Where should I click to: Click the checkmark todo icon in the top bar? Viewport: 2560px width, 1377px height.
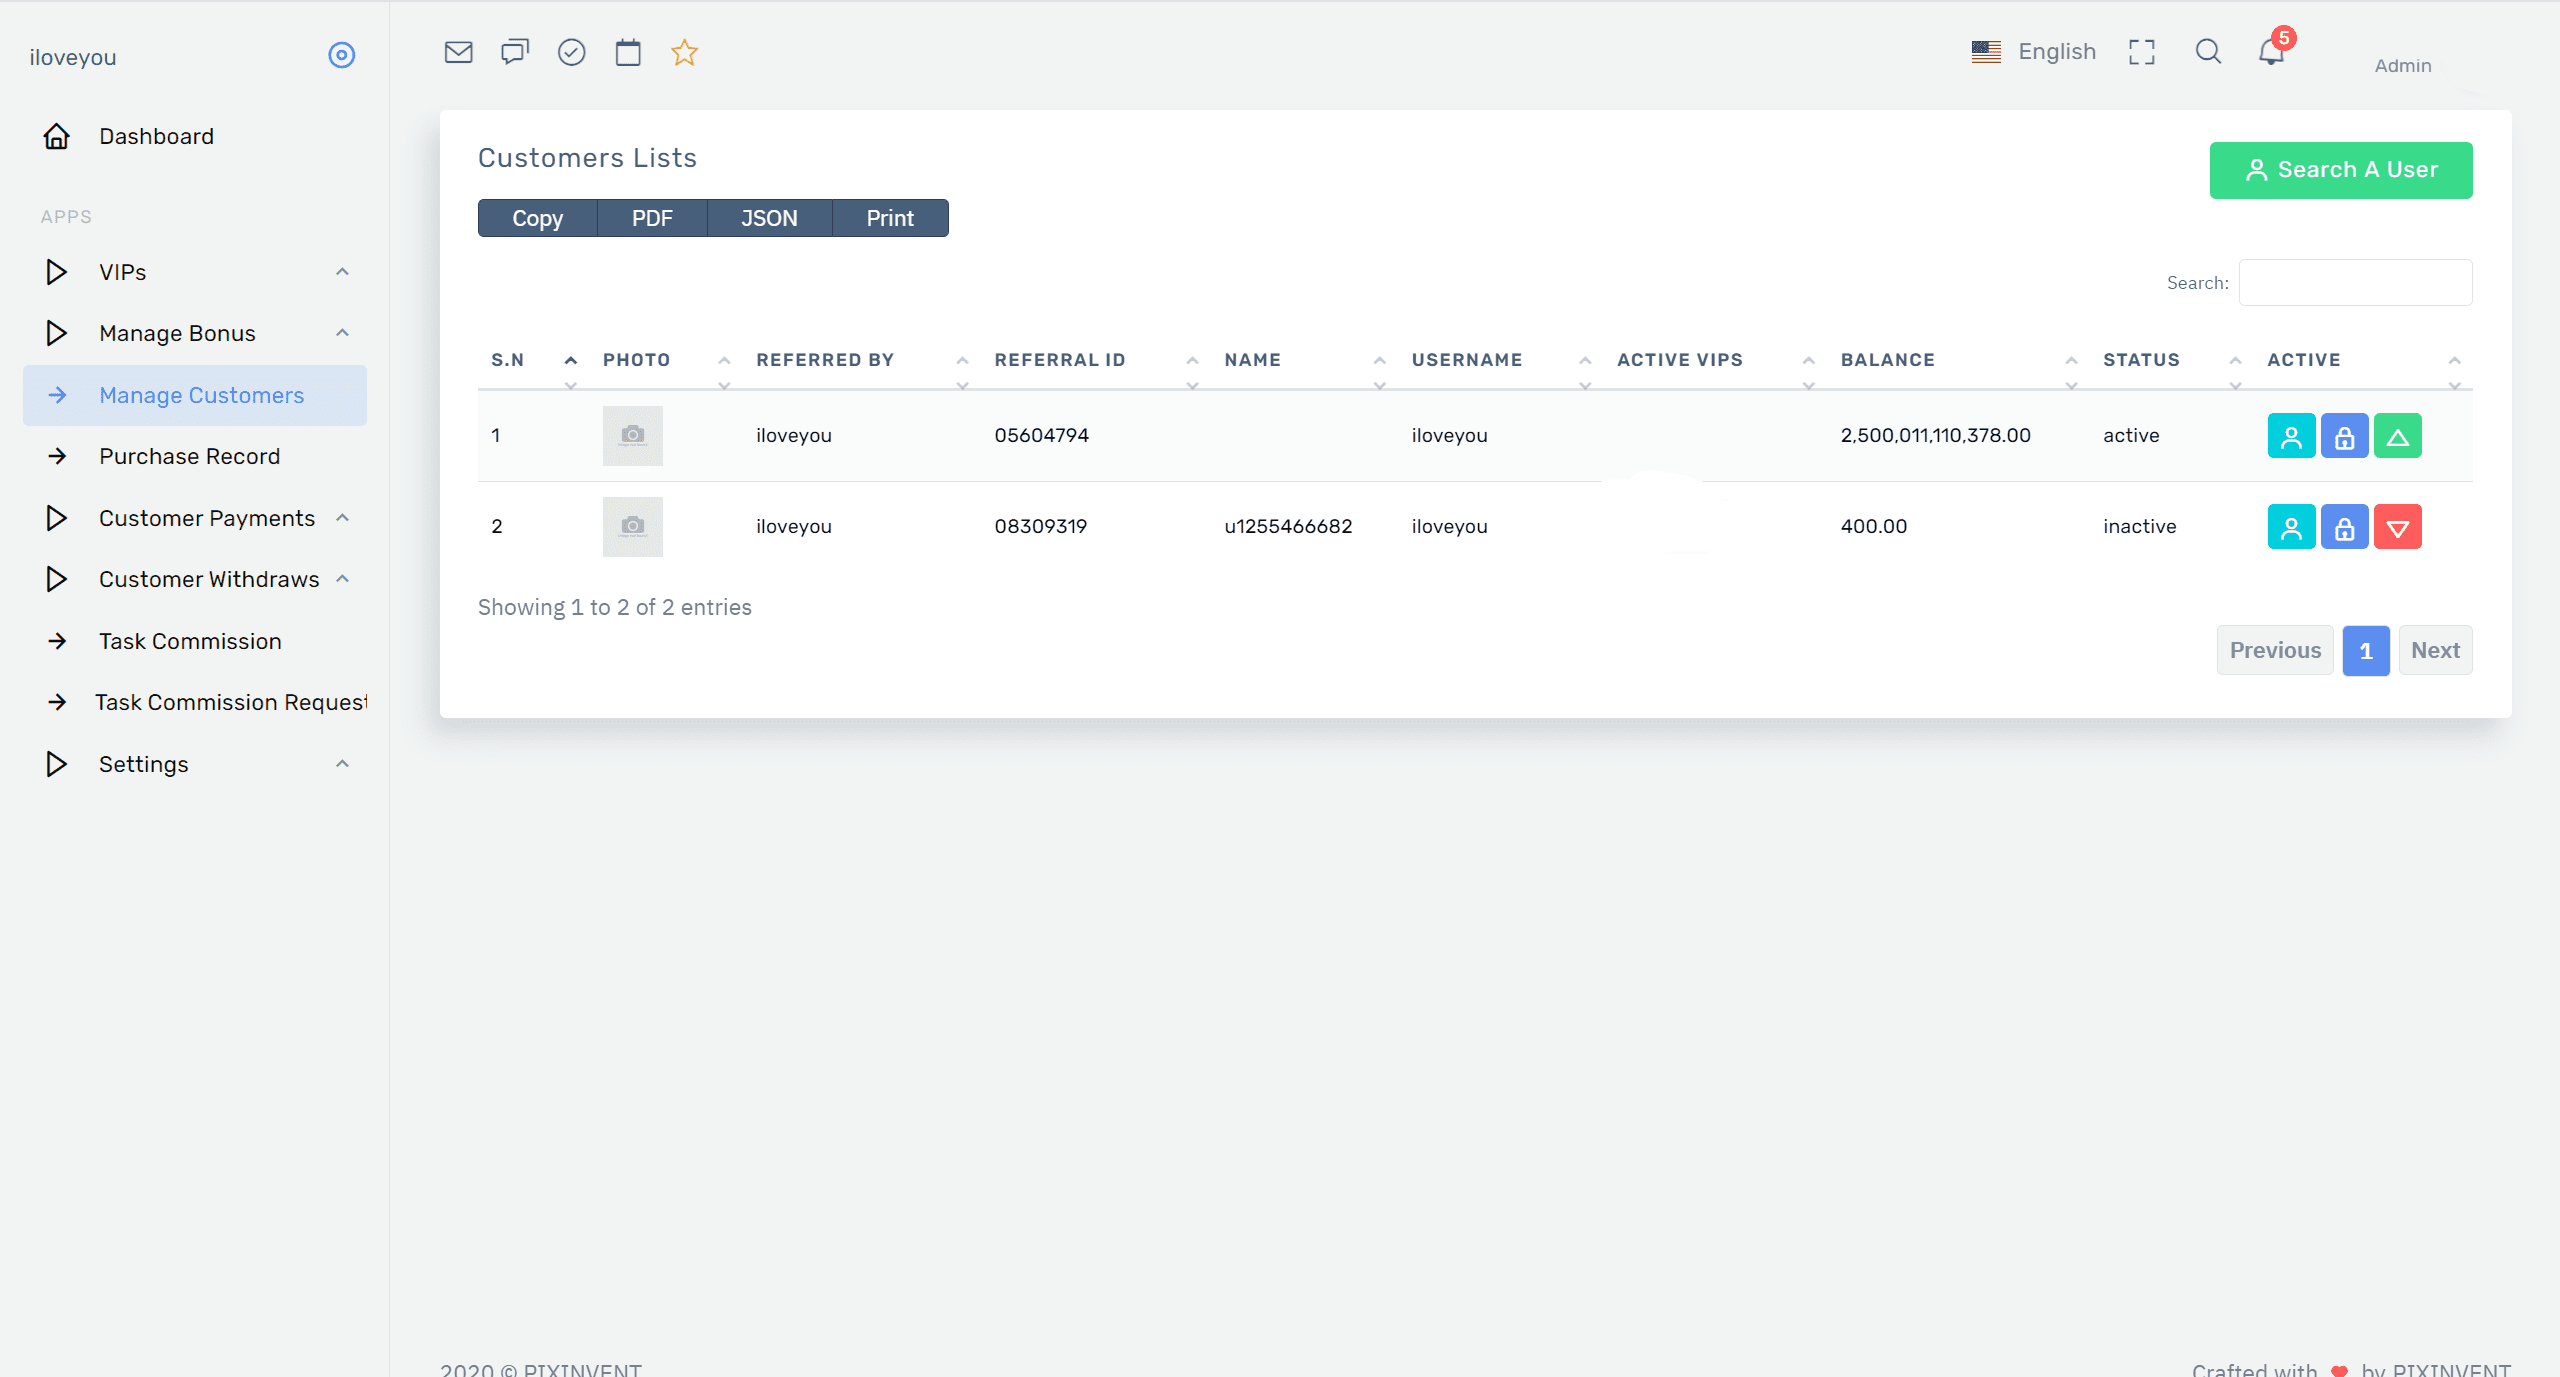click(571, 52)
